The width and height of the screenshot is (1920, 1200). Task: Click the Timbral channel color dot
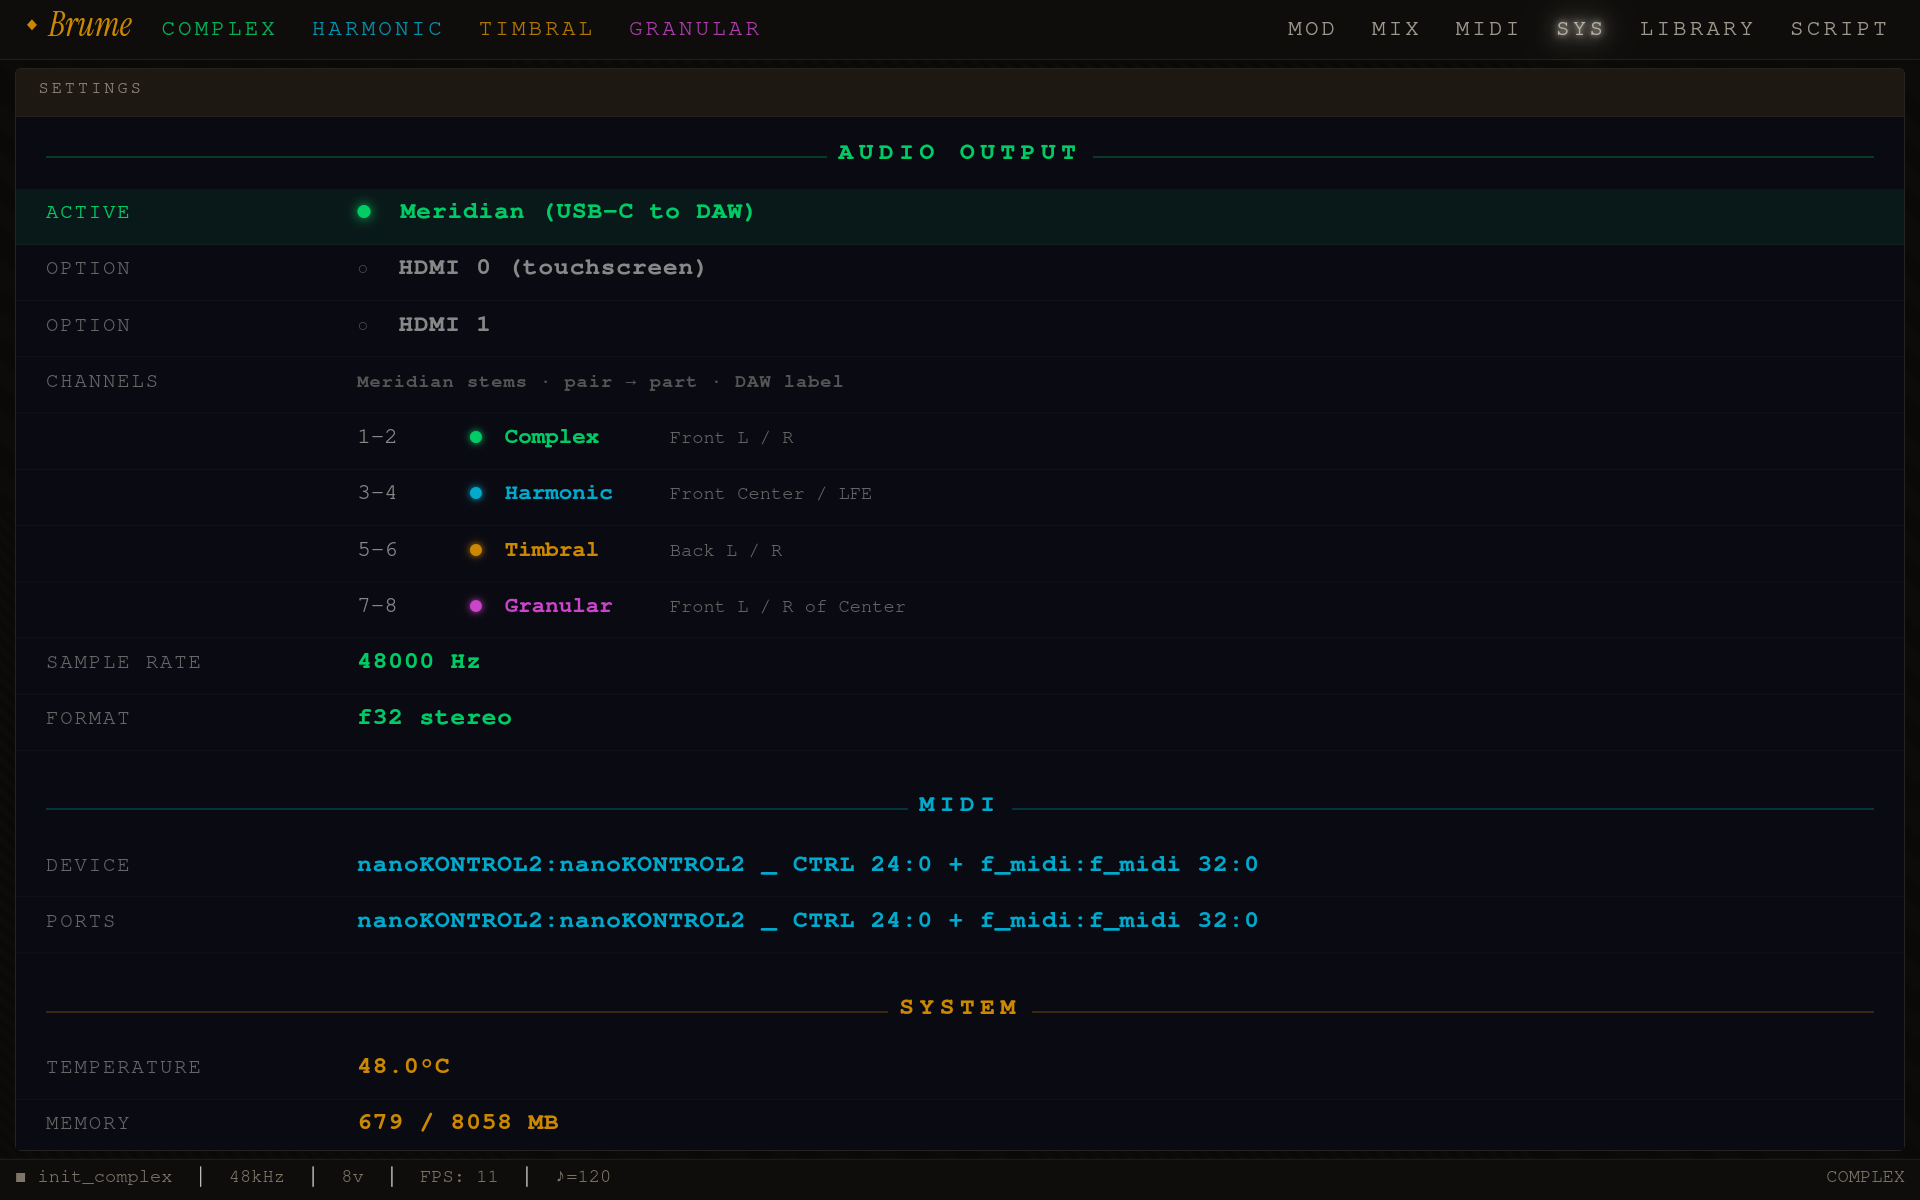point(476,549)
